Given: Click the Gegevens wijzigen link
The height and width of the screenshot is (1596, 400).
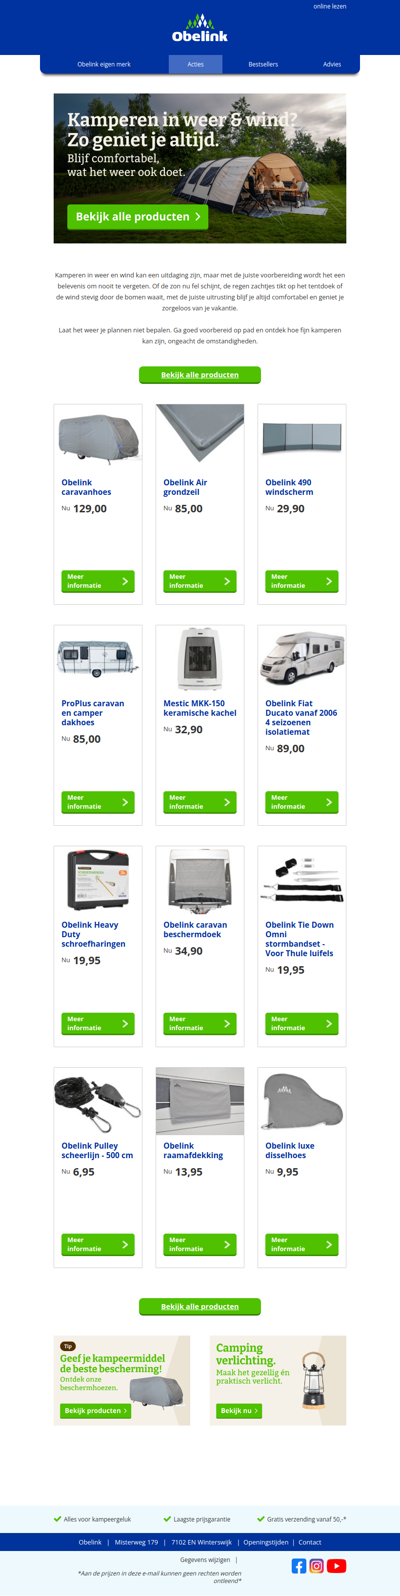Looking at the screenshot, I should tap(205, 1560).
